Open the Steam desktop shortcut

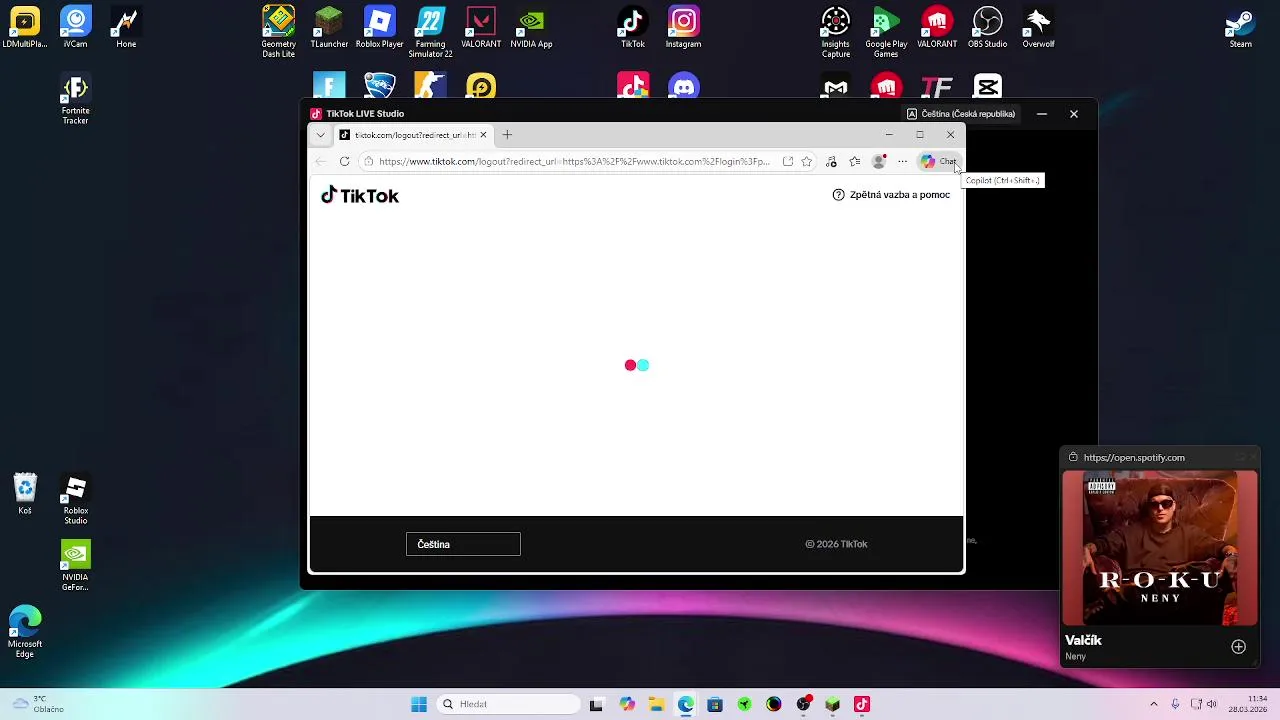[x=1241, y=27]
